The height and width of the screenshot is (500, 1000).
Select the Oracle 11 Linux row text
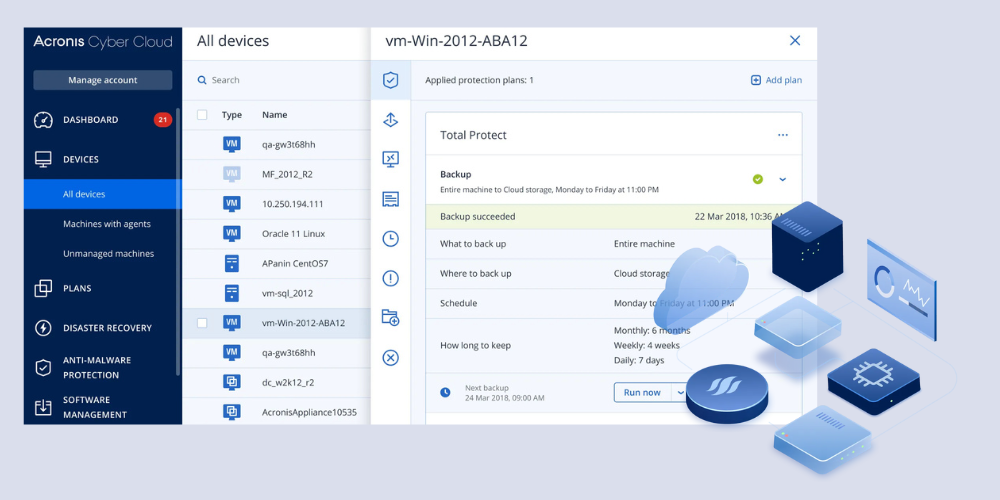click(293, 233)
